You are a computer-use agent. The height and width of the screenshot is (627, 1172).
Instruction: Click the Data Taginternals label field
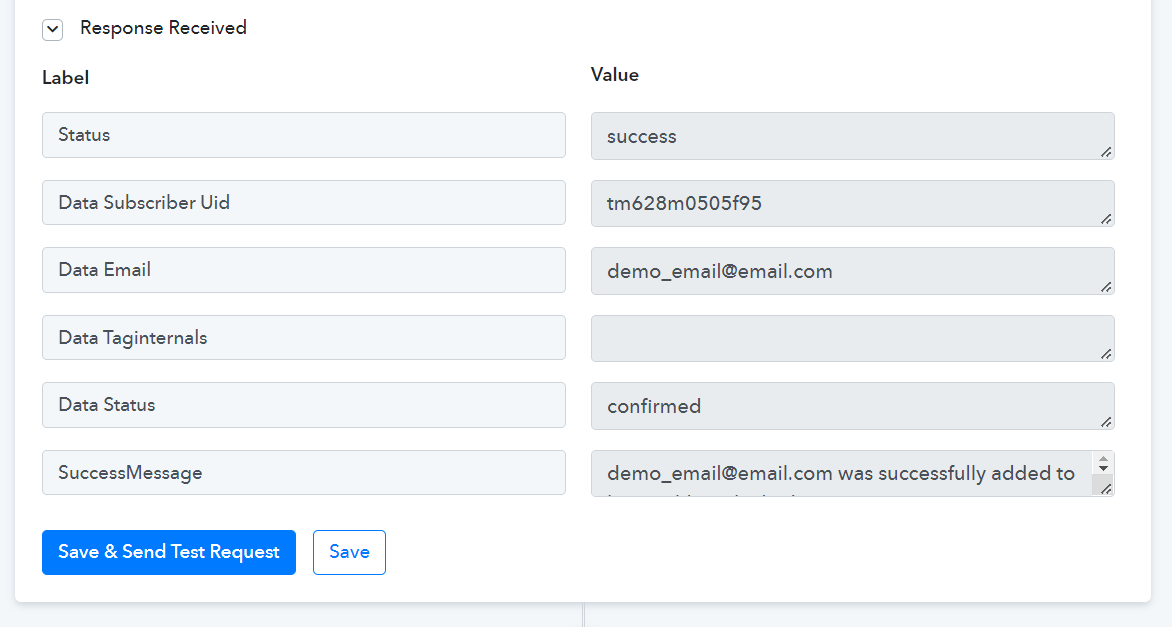click(x=303, y=337)
